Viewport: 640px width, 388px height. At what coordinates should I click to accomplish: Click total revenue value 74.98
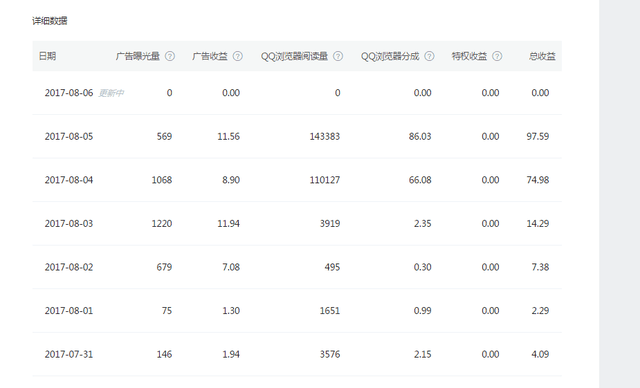(538, 180)
